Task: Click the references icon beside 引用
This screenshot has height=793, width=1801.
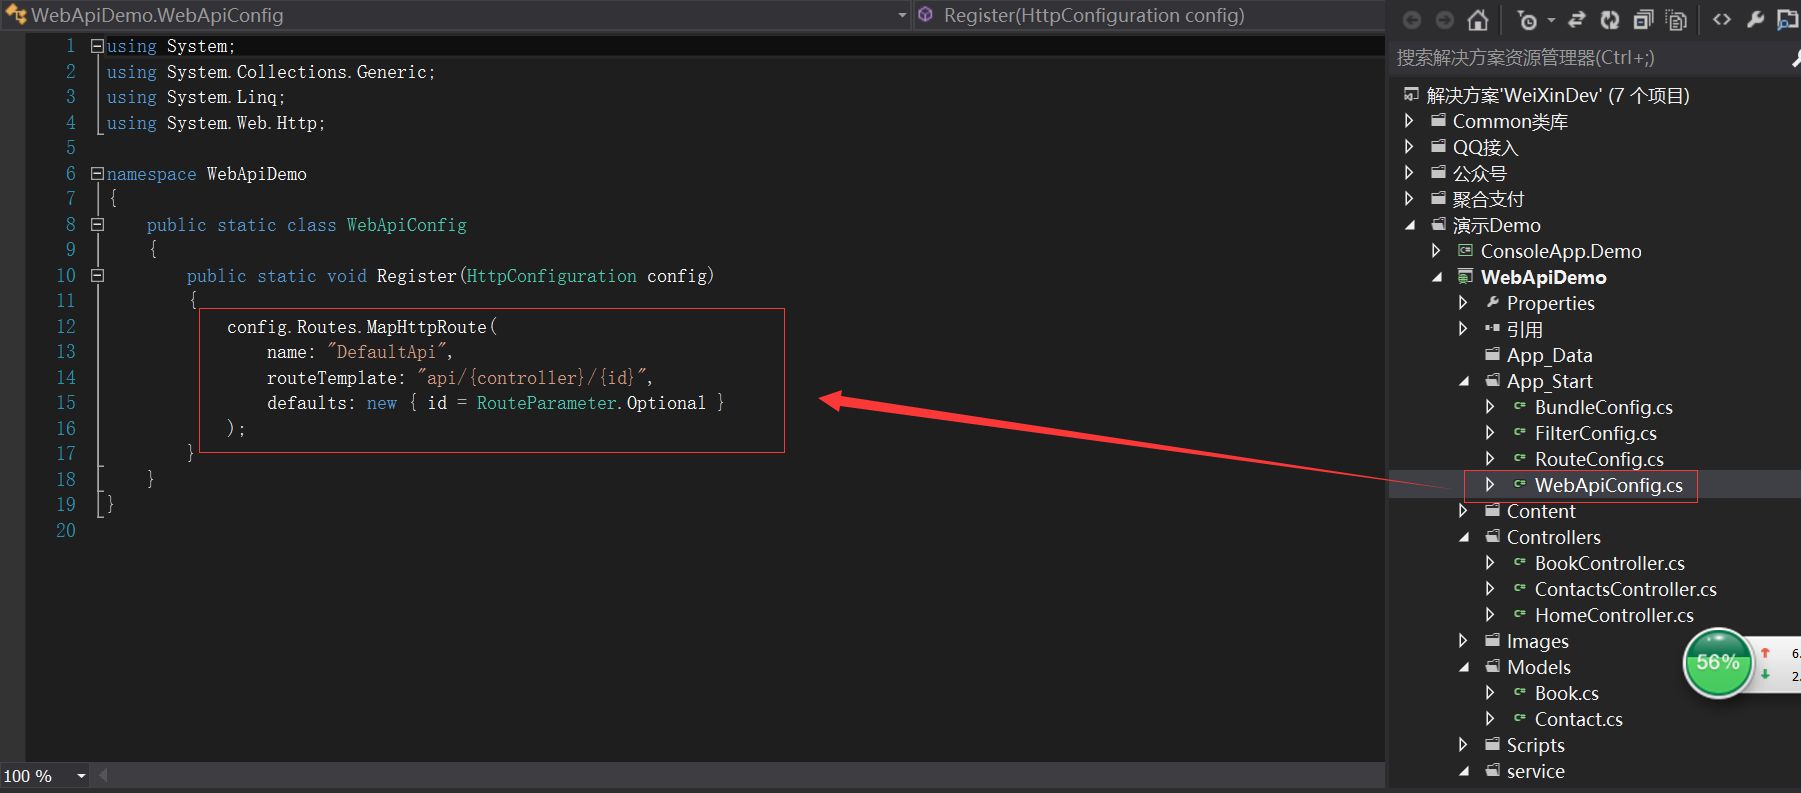Action: click(x=1493, y=328)
